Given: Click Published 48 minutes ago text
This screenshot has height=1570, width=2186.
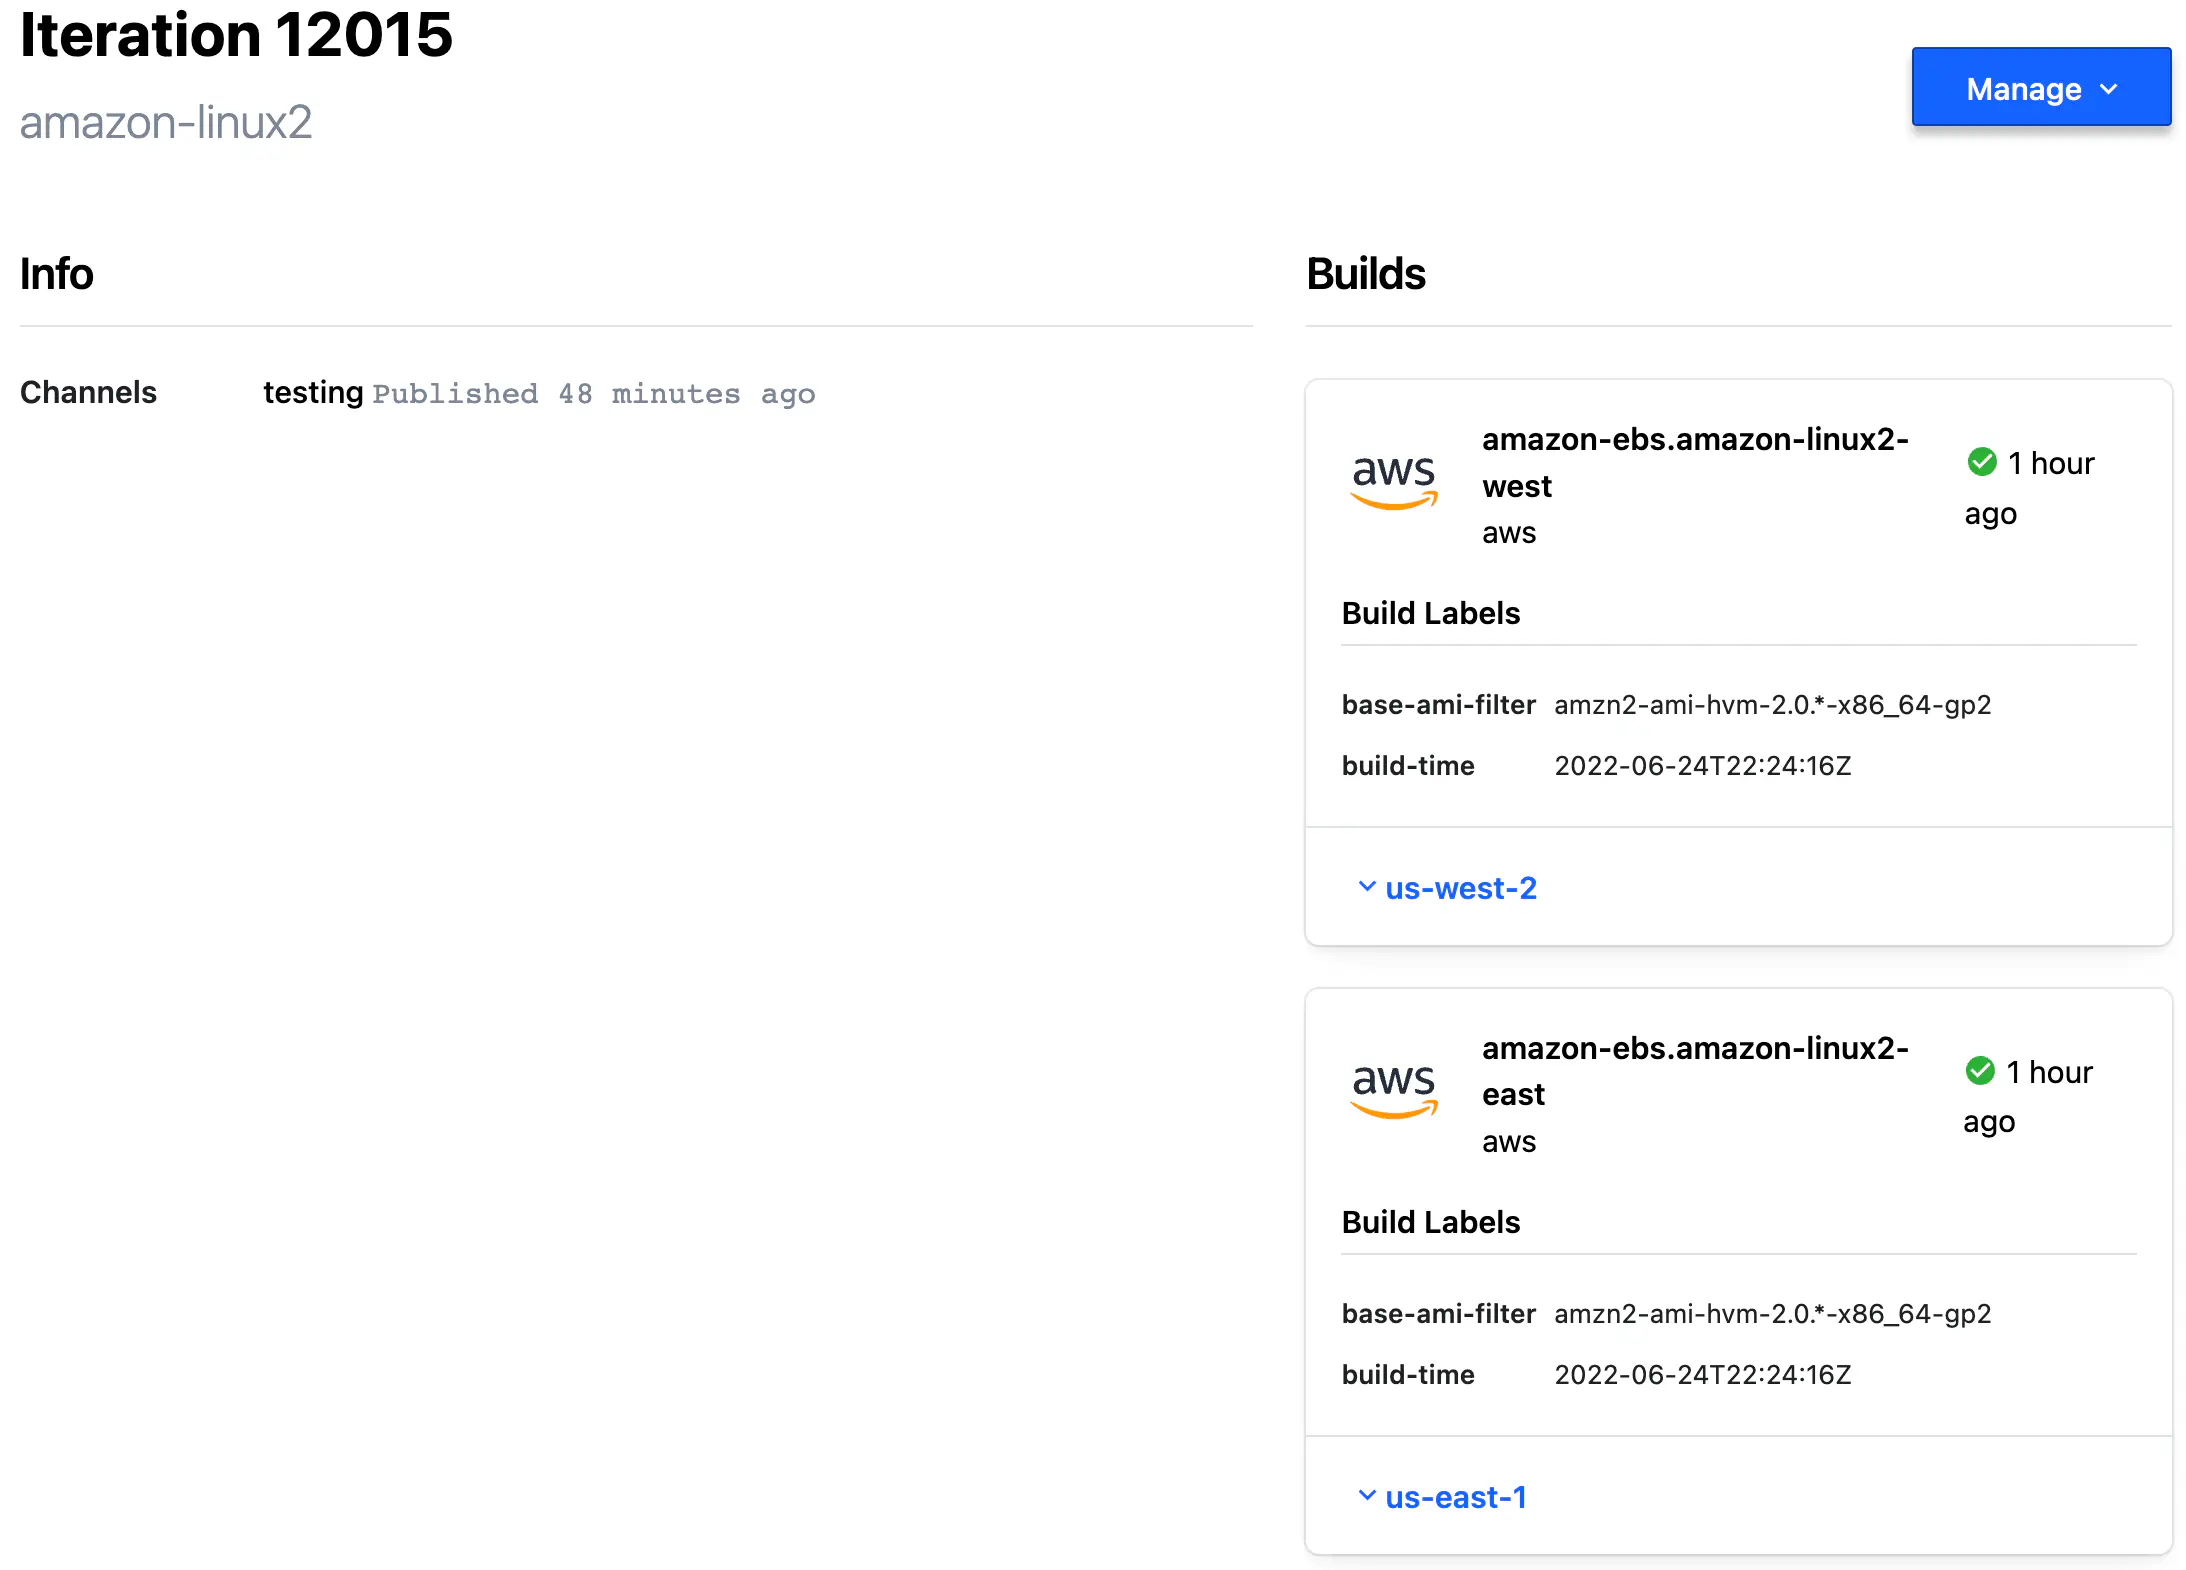Looking at the screenshot, I should tap(594, 394).
